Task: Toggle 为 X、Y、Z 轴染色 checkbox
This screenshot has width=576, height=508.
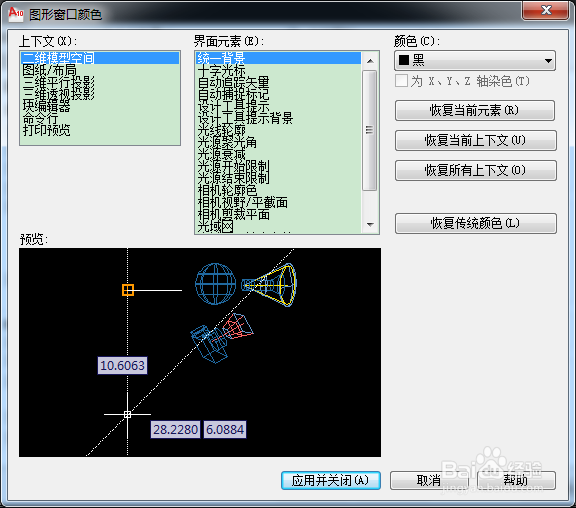Action: click(x=402, y=81)
